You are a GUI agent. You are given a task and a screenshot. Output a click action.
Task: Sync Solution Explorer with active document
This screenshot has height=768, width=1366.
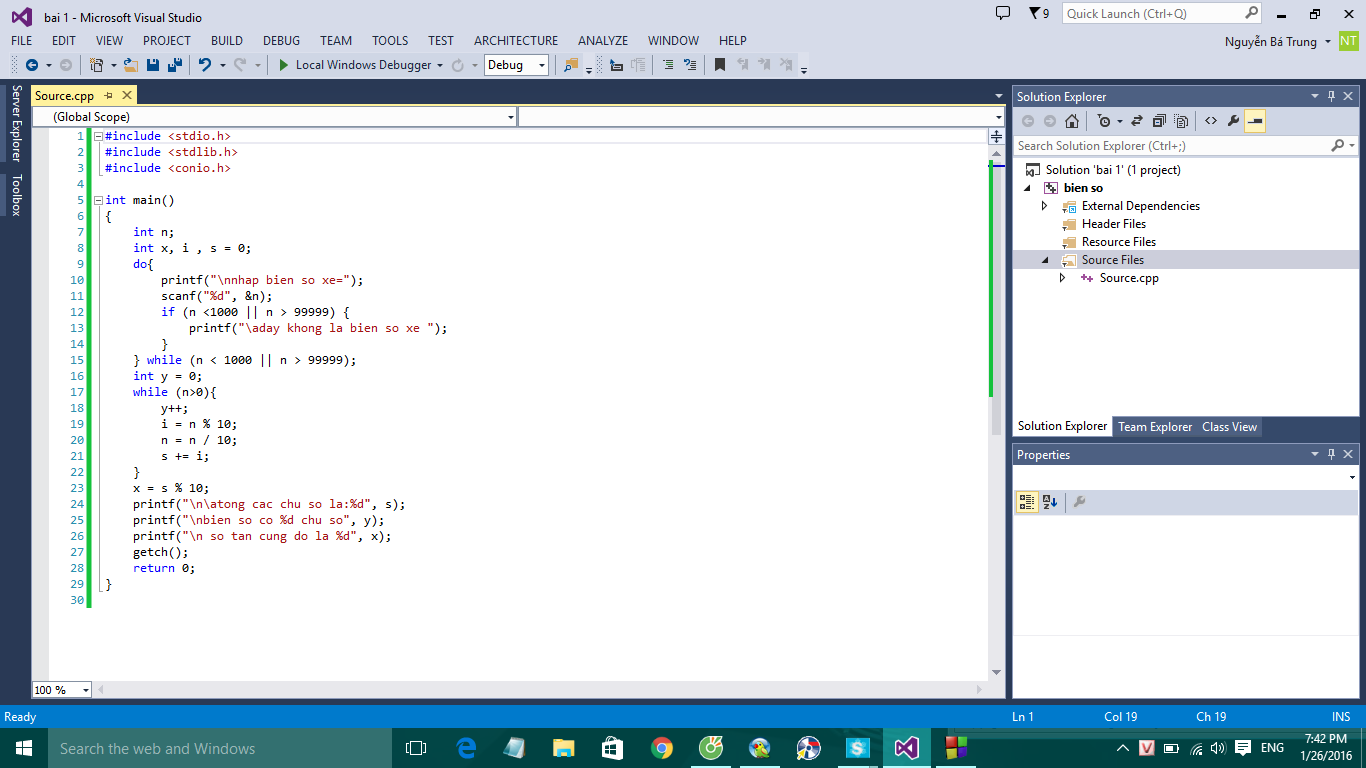(1137, 120)
